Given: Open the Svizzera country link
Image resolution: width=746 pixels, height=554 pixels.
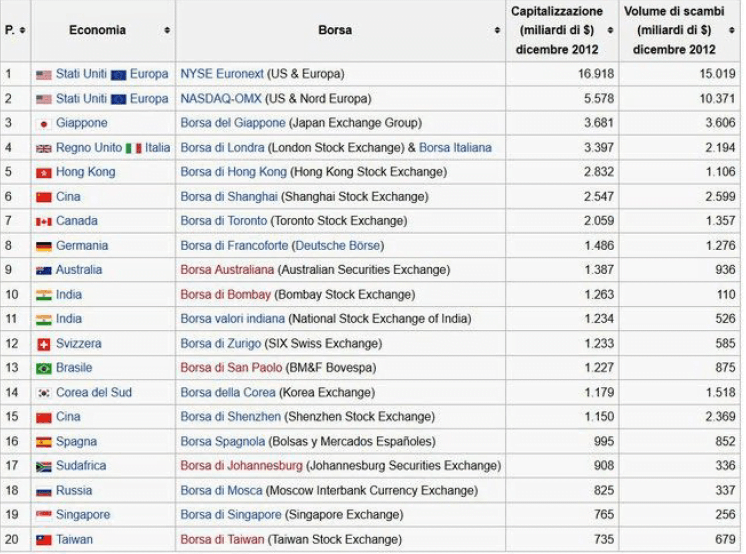Looking at the screenshot, I should click(79, 344).
